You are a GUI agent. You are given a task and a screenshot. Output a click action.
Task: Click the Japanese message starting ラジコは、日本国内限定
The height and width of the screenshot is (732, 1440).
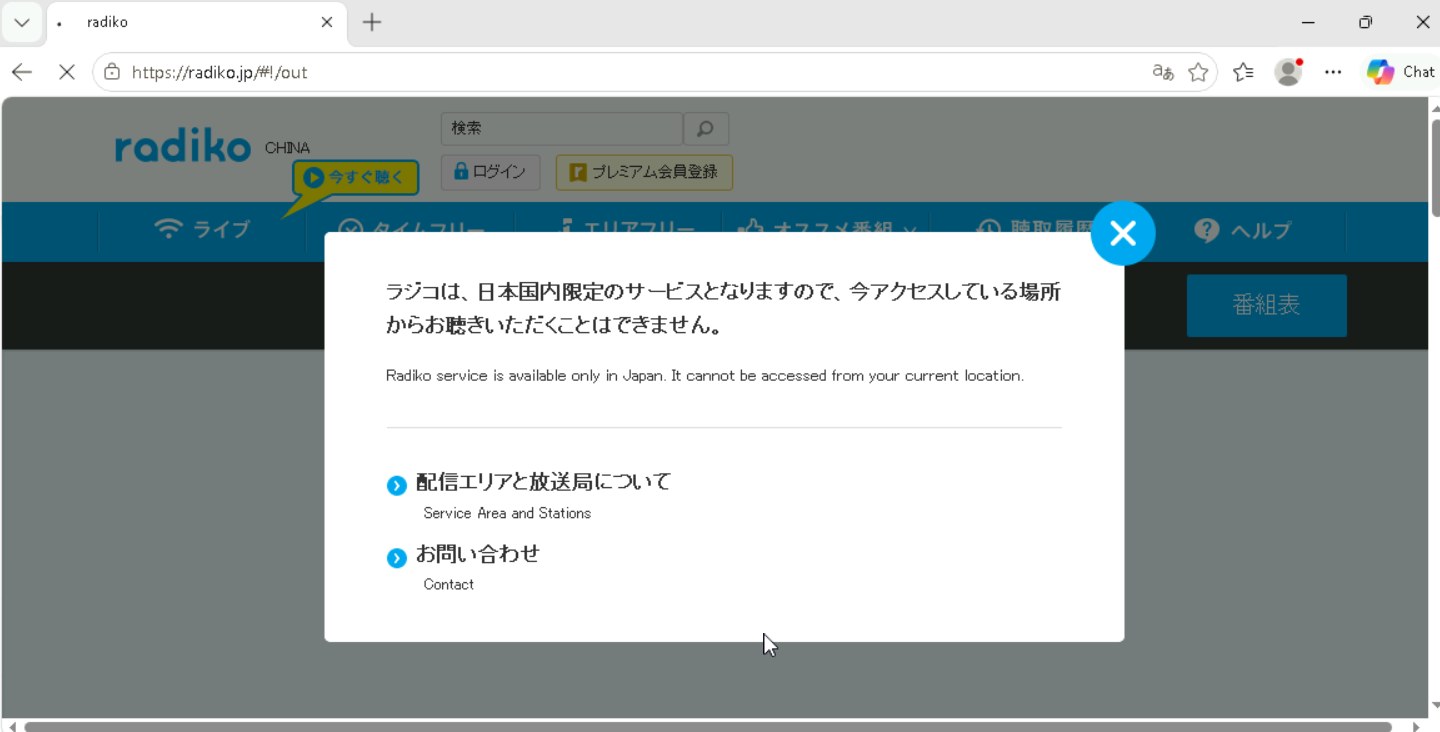pyautogui.click(x=723, y=309)
